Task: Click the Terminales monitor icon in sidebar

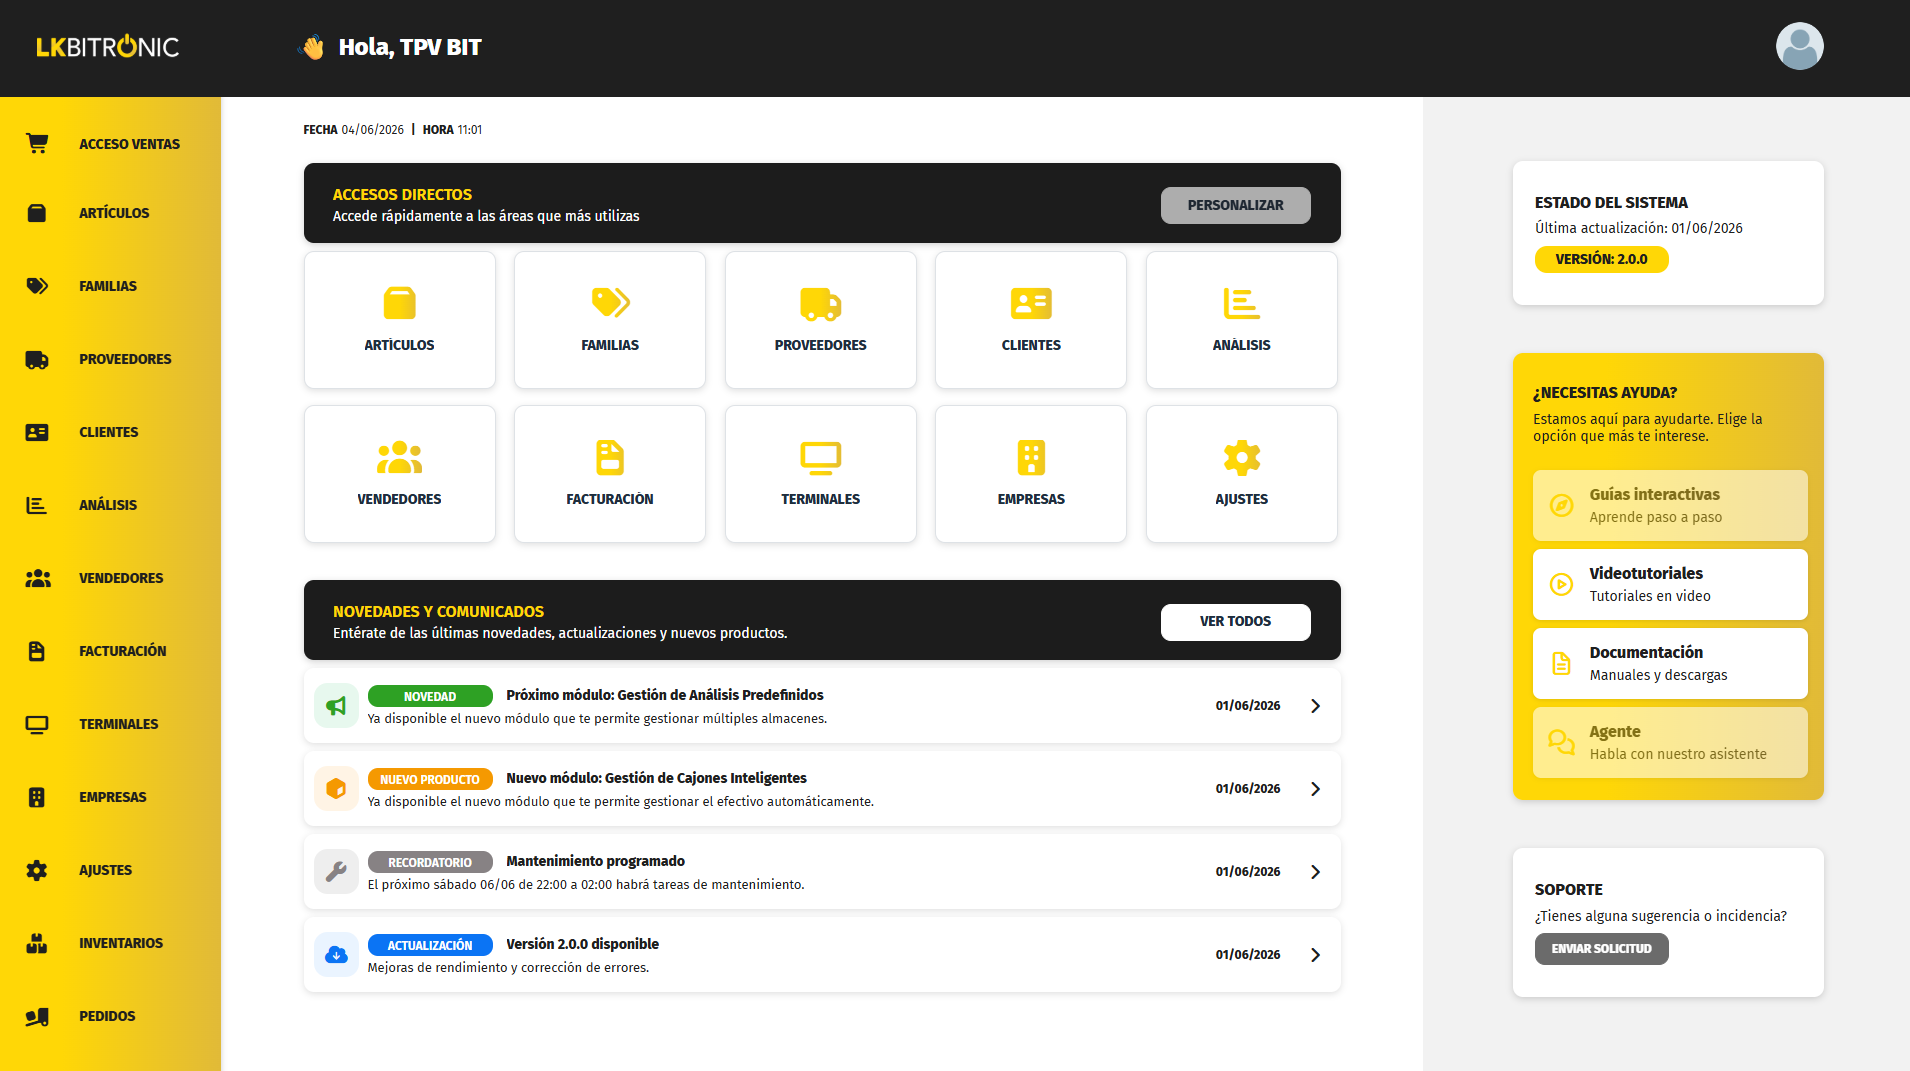Action: [x=37, y=724]
